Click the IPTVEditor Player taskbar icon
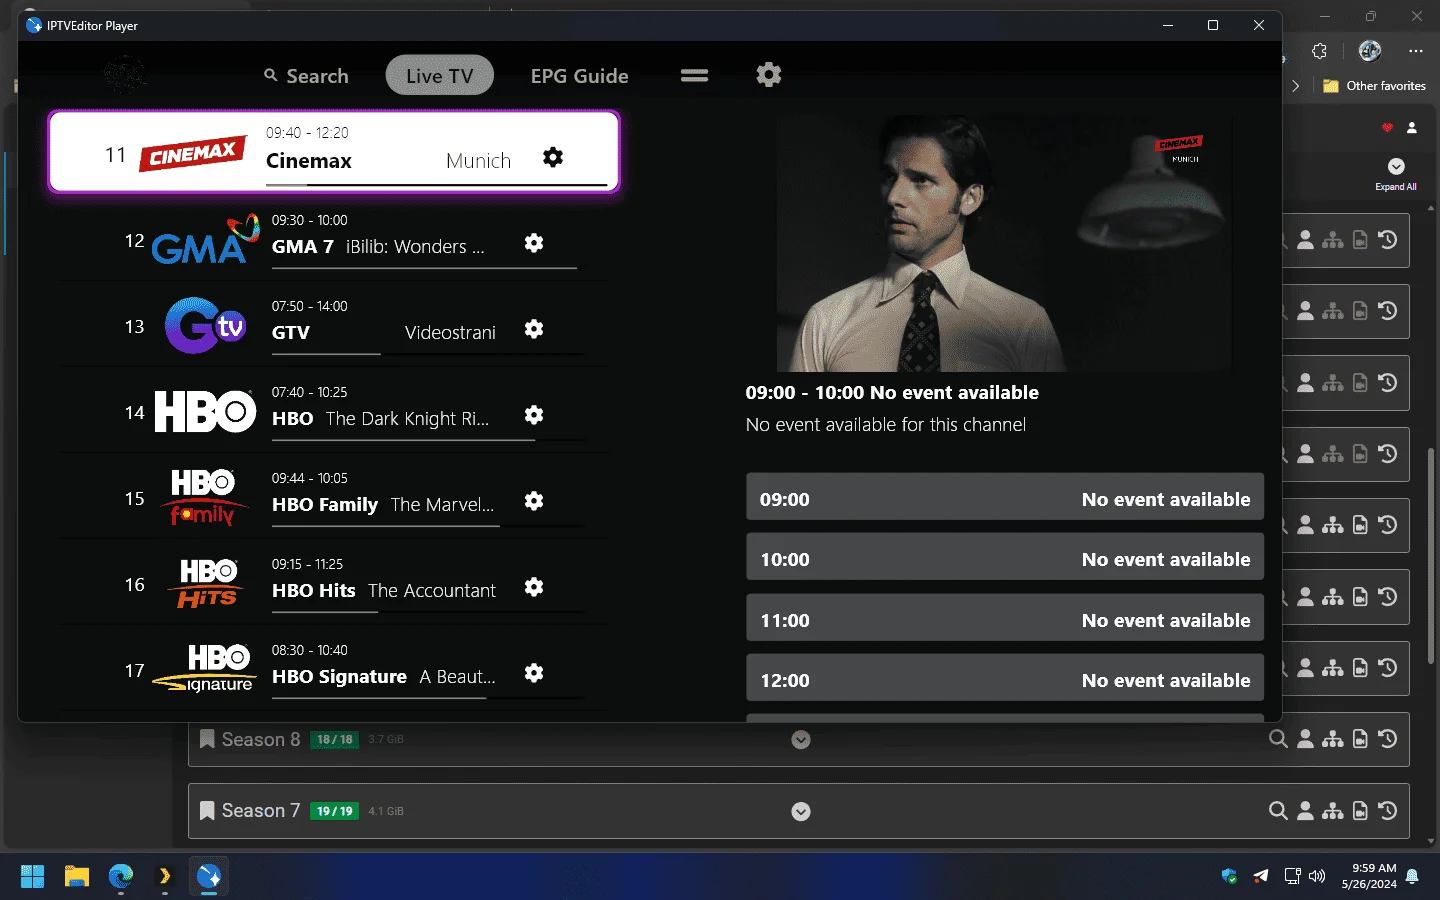 pos(209,877)
